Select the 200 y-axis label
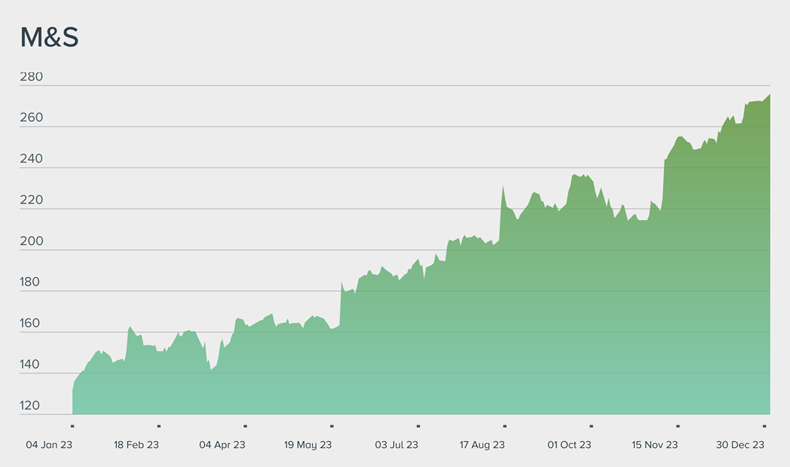Image resolution: width=790 pixels, height=467 pixels. pos(32,241)
